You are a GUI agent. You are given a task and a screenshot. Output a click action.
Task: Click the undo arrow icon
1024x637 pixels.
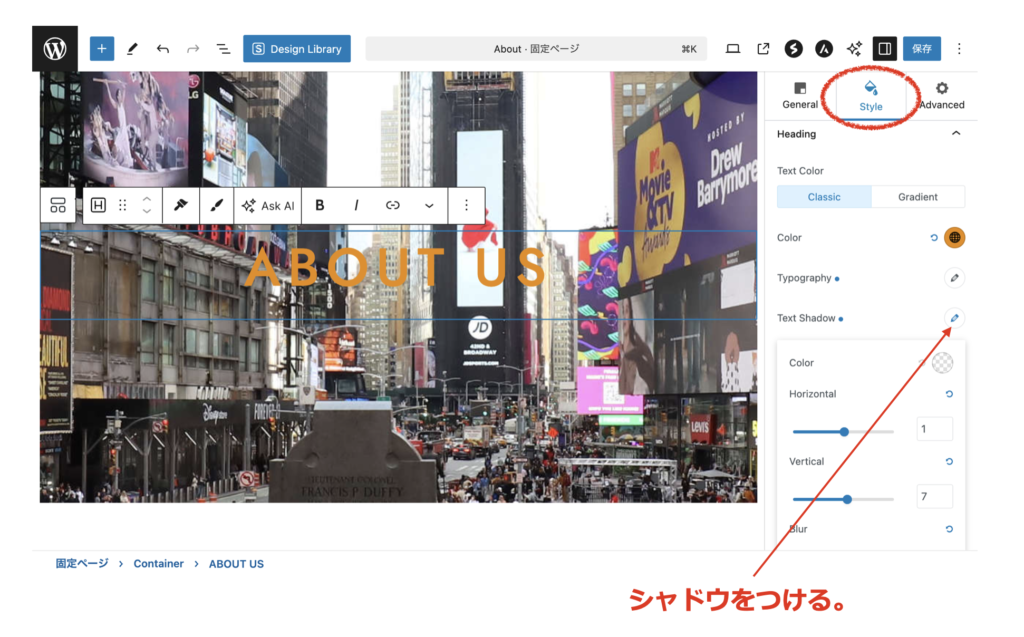click(163, 48)
